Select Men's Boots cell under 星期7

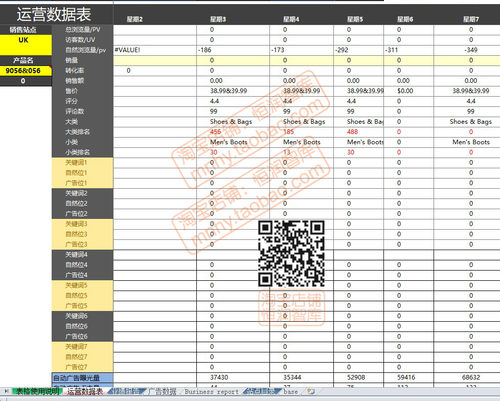[x=467, y=142]
